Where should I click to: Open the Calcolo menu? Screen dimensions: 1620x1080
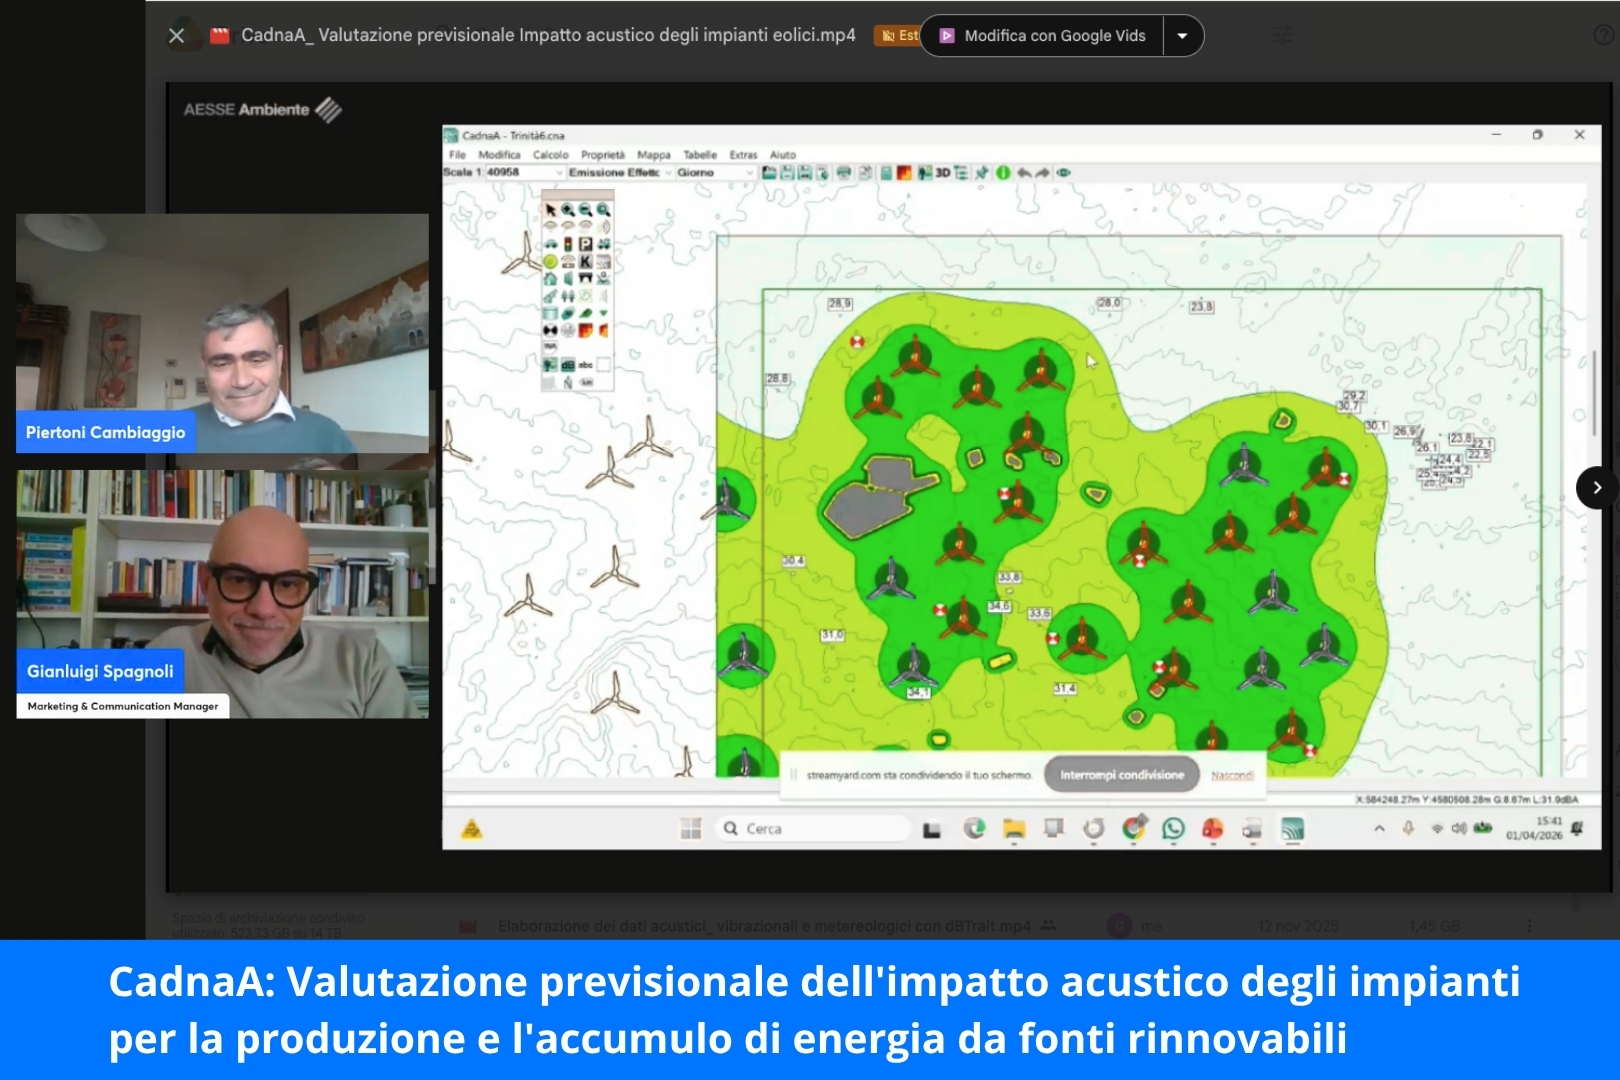click(x=550, y=155)
